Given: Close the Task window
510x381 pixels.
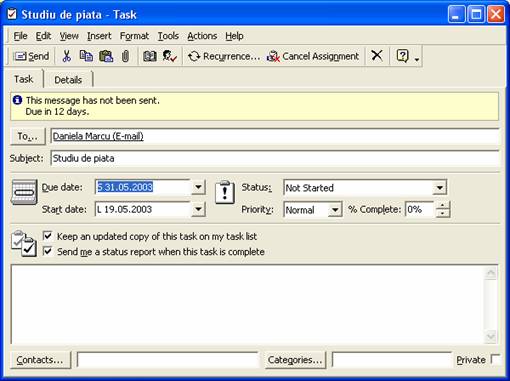Looking at the screenshot, I should (496, 14).
